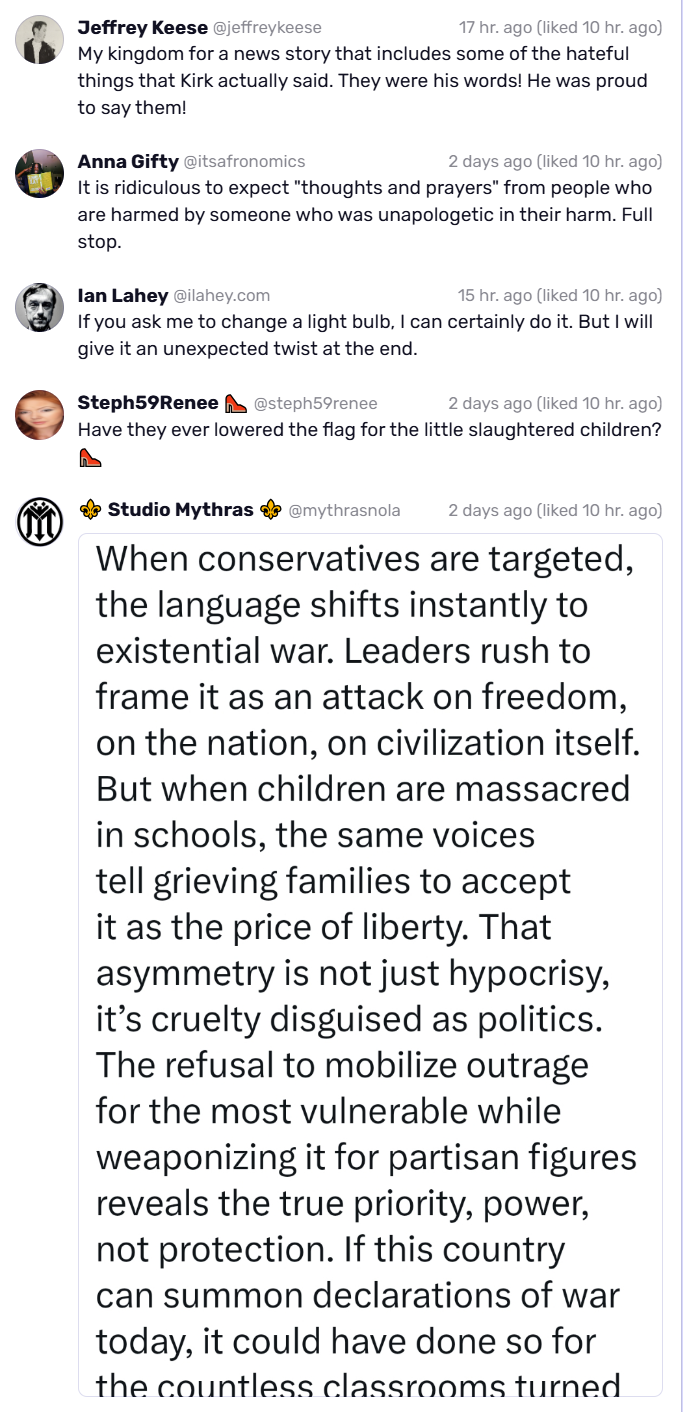Click red shoe emoji beside Steph59Renee name
The width and height of the screenshot is (683, 1412).
click(235, 403)
